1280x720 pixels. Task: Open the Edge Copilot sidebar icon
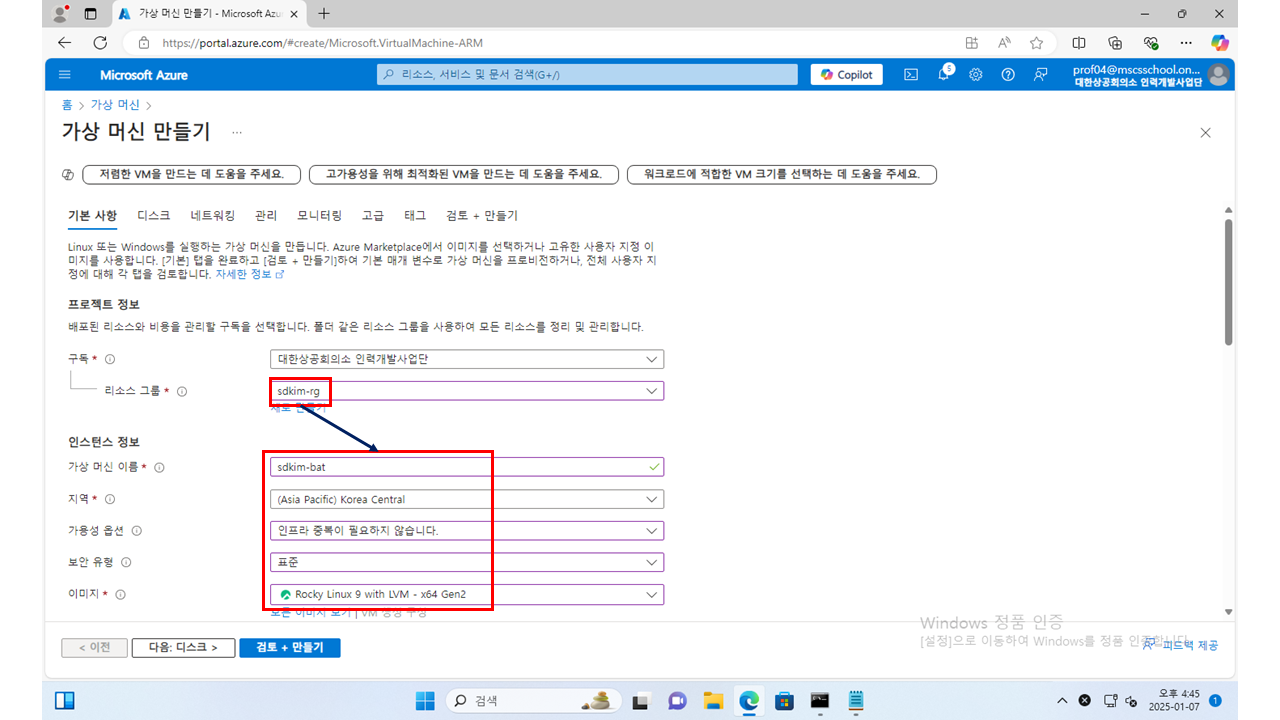1219,43
